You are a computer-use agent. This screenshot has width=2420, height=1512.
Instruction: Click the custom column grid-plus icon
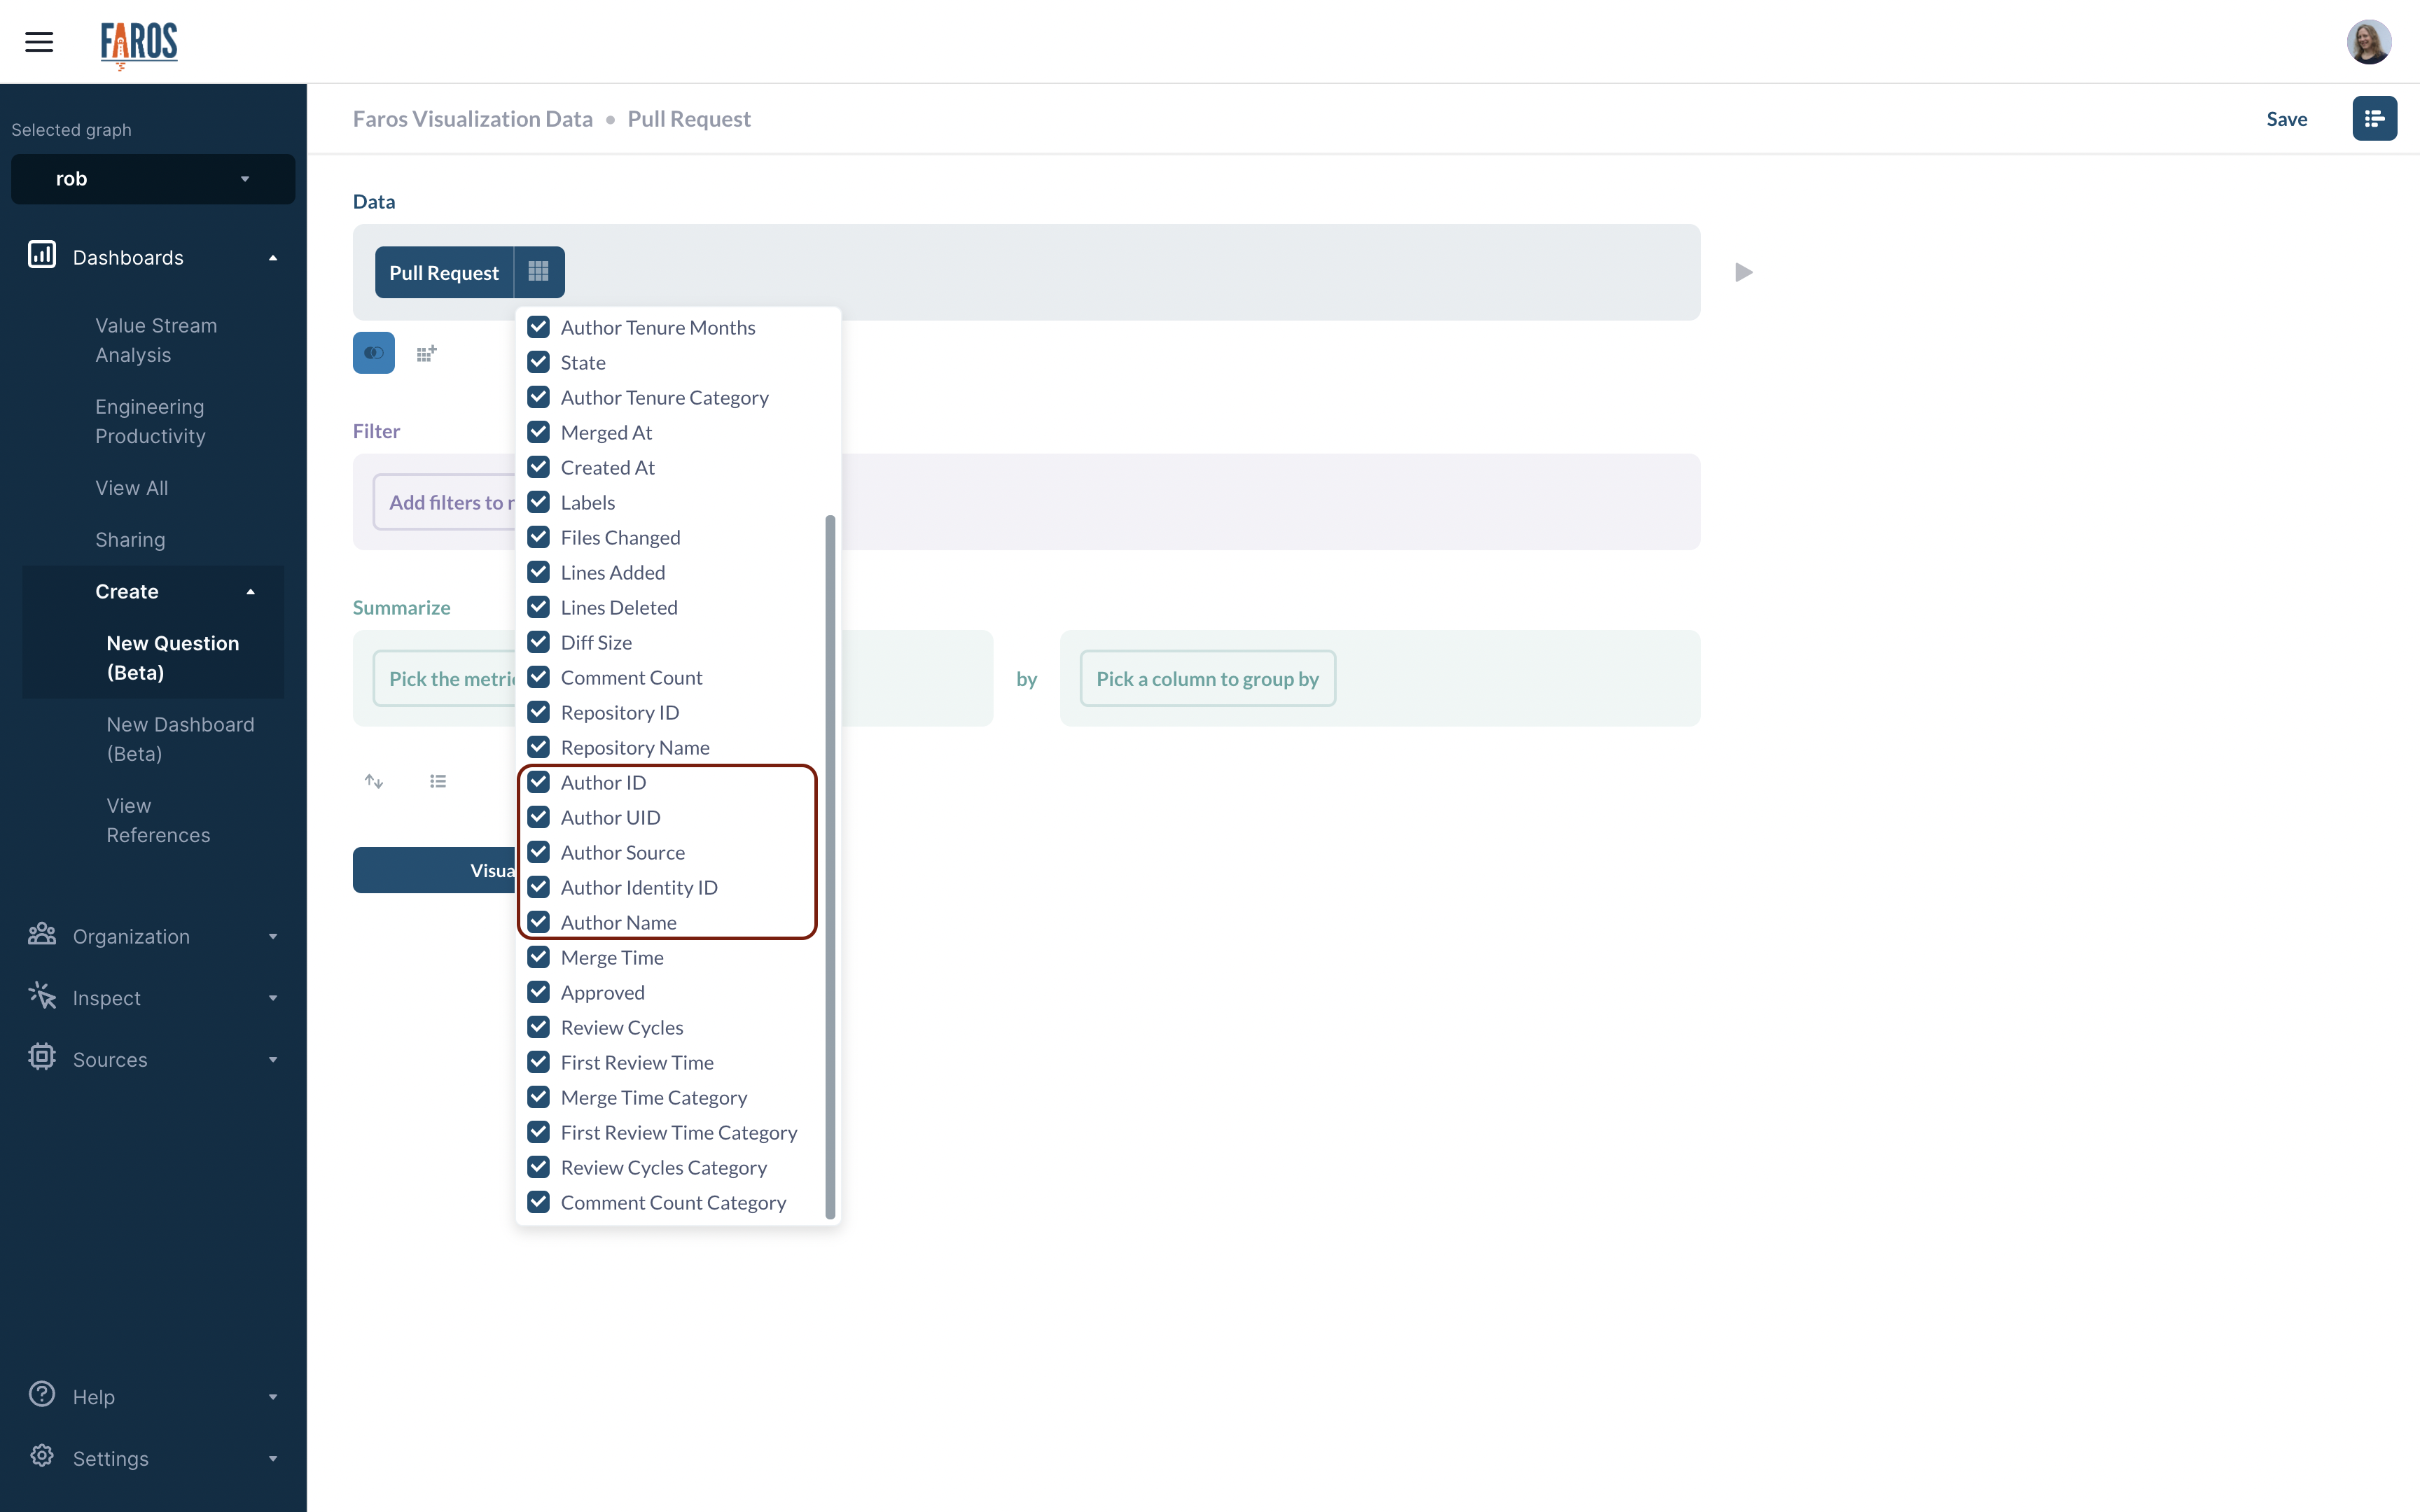[426, 353]
